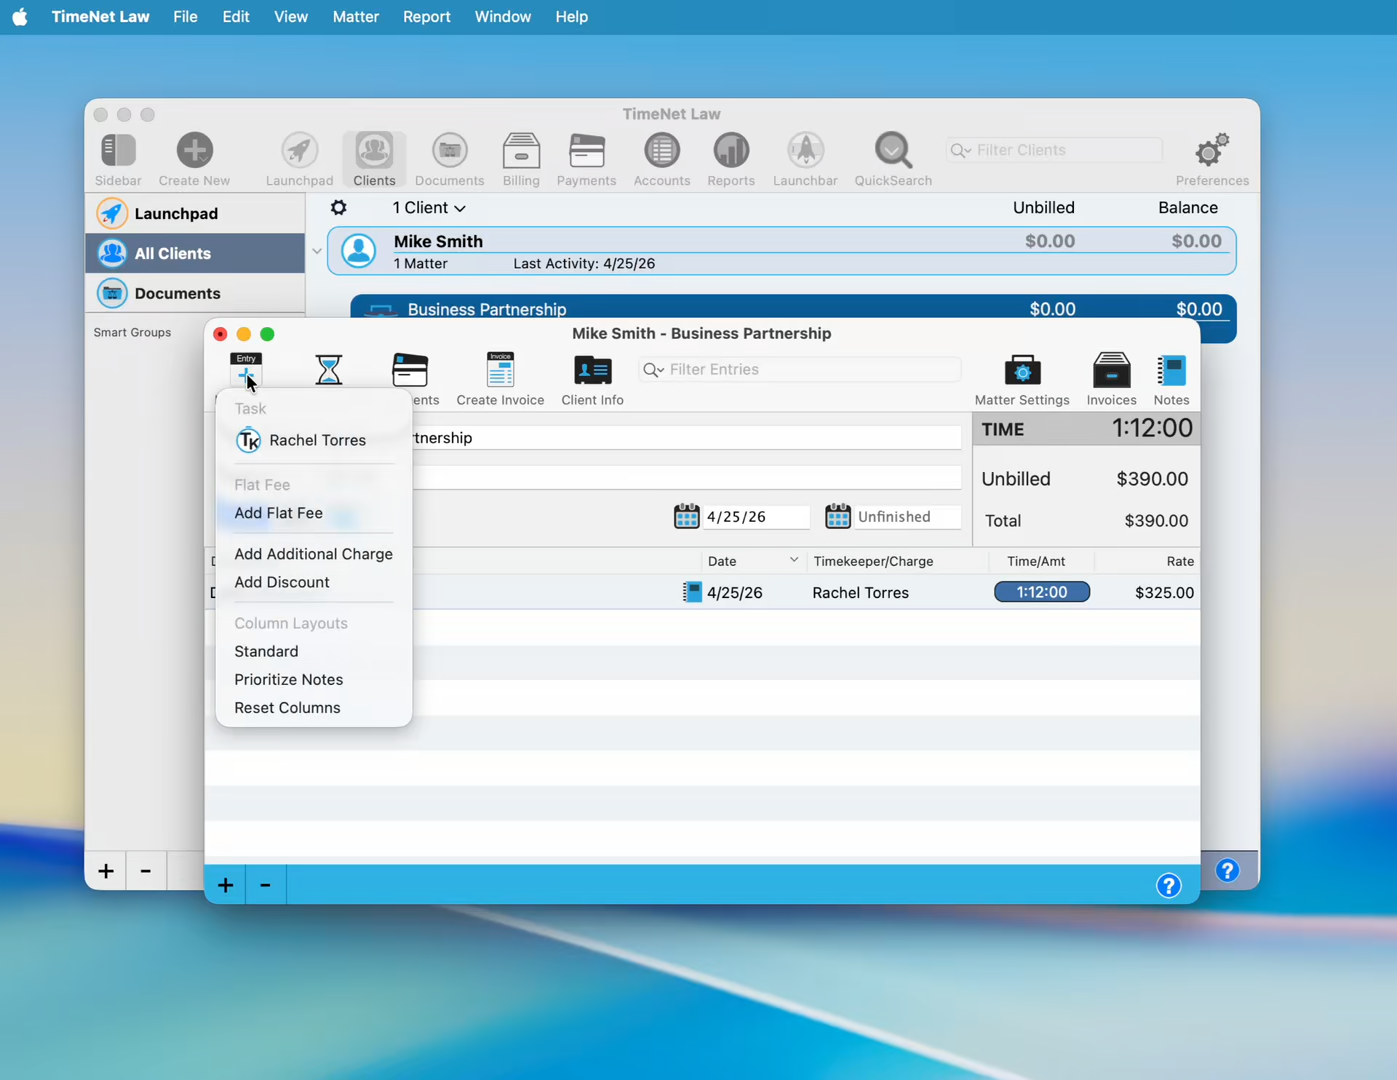Open Matter Settings icon
Image resolution: width=1397 pixels, height=1080 pixels.
1022,370
